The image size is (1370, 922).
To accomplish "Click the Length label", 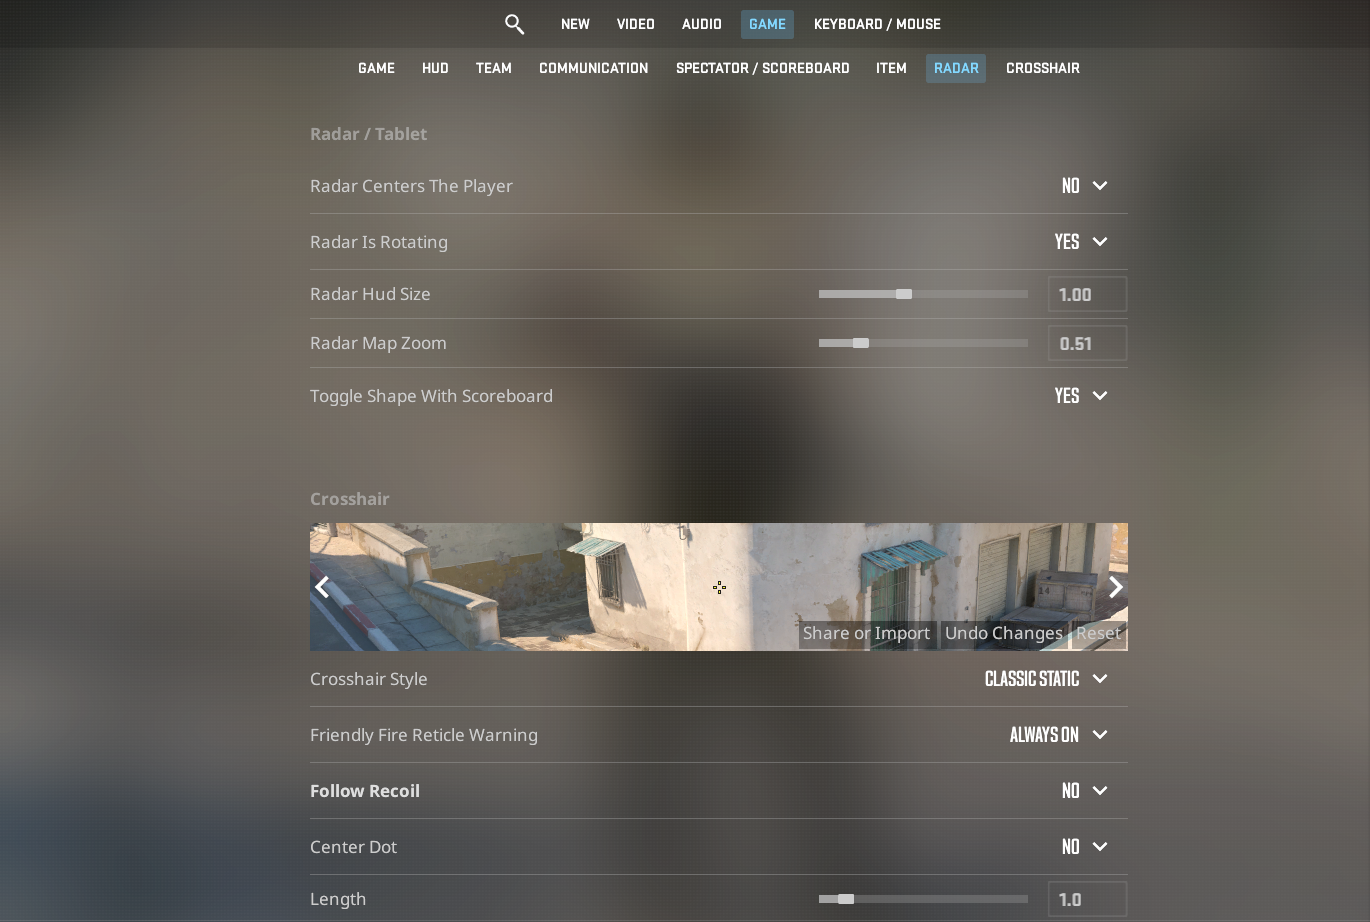I will (x=338, y=899).
